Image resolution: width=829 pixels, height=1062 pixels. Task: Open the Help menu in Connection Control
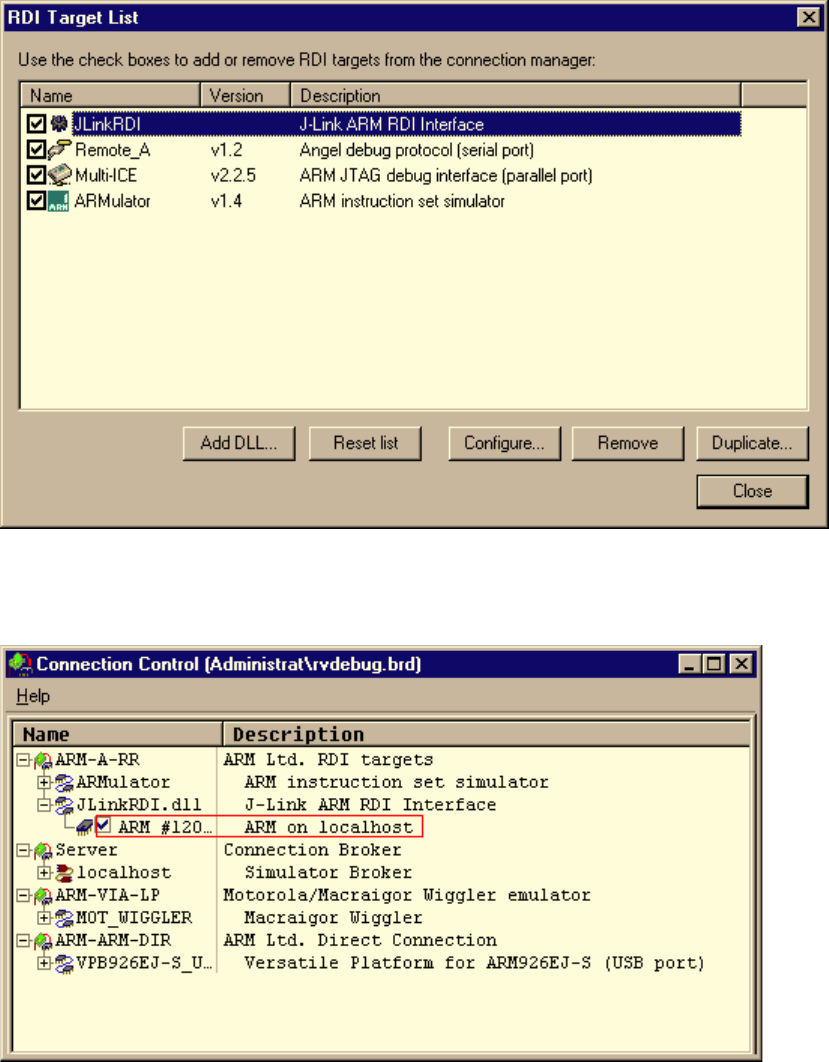pyautogui.click(x=33, y=696)
